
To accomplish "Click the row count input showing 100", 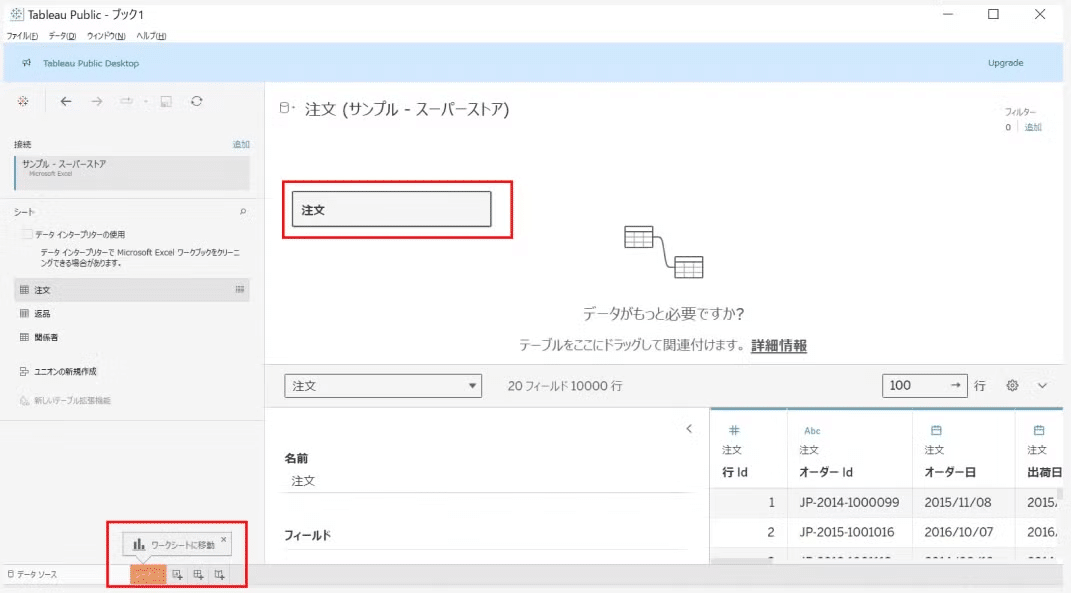I will (915, 385).
